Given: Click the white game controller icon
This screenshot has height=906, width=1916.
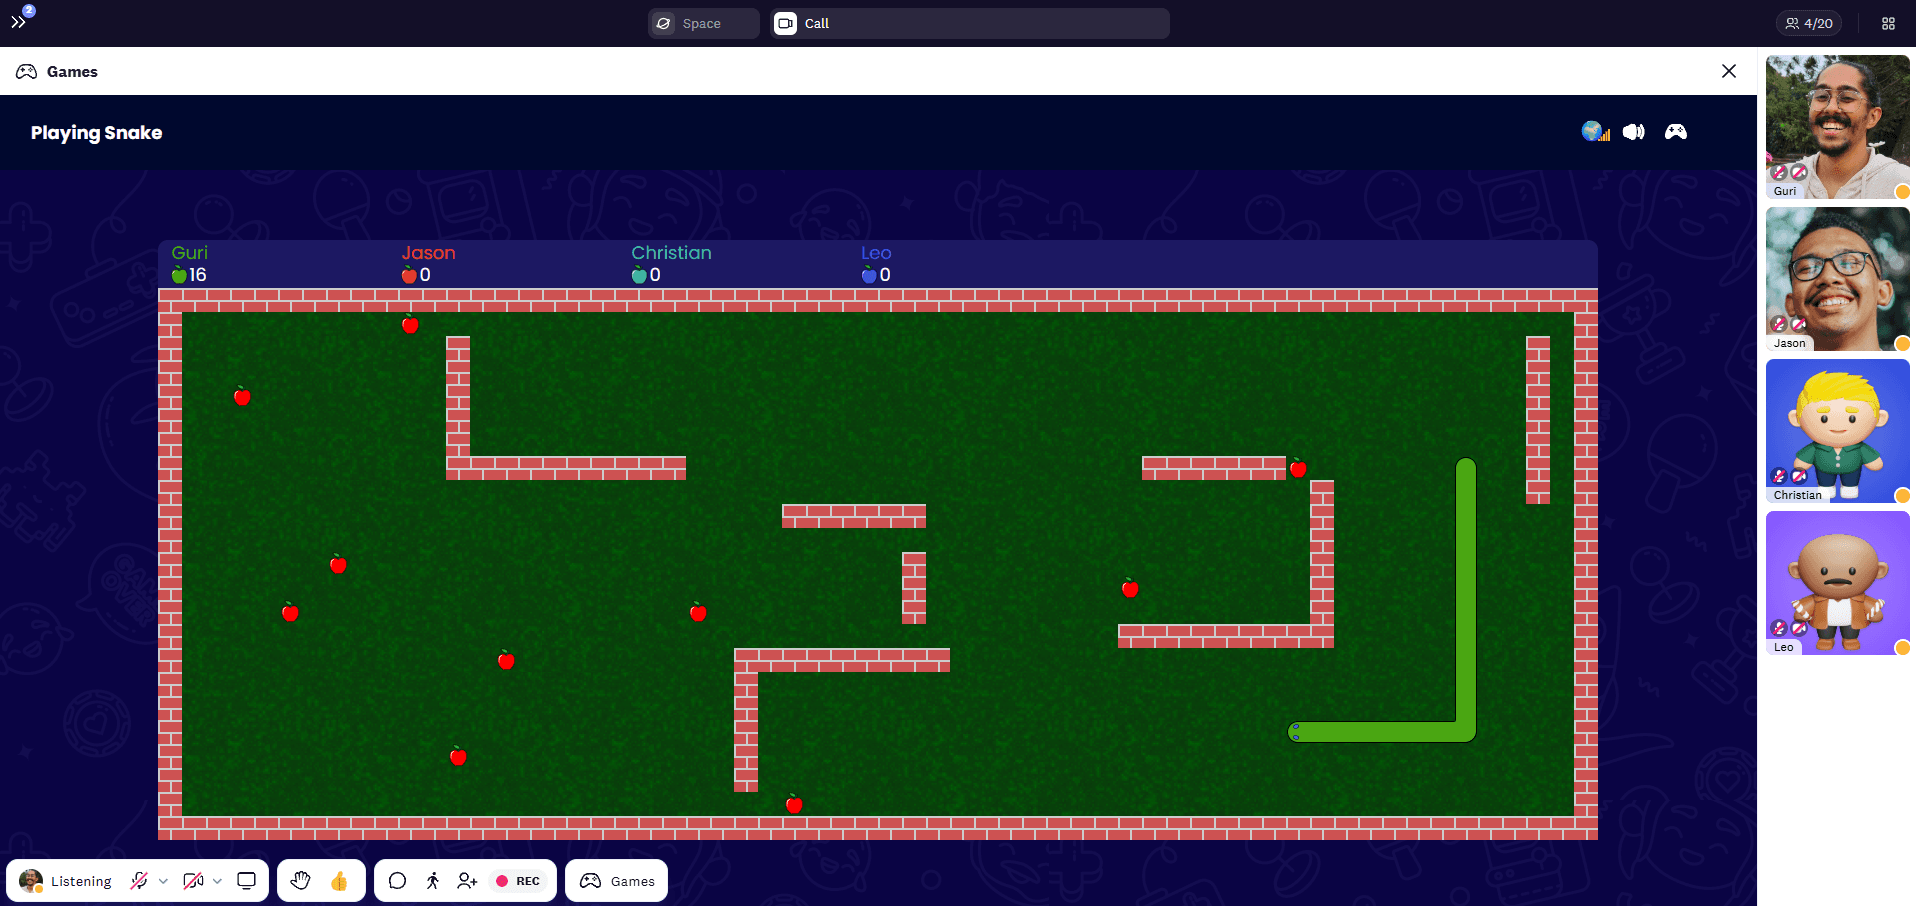Looking at the screenshot, I should point(1675,132).
